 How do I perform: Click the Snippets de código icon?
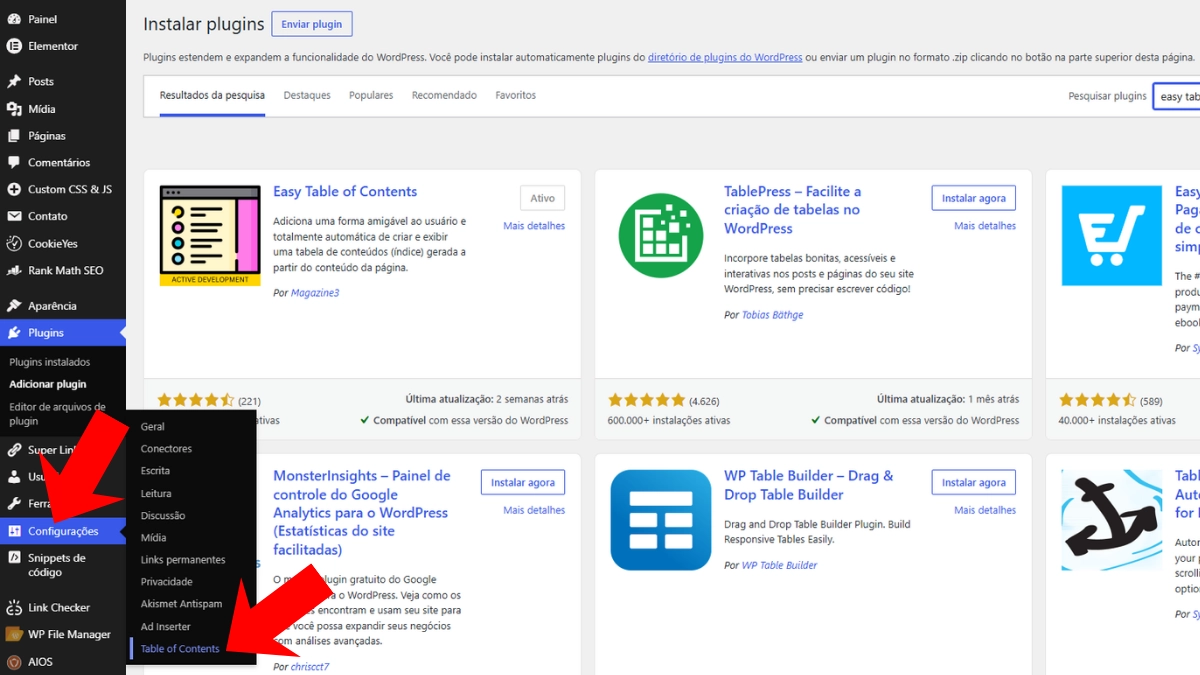[14, 558]
